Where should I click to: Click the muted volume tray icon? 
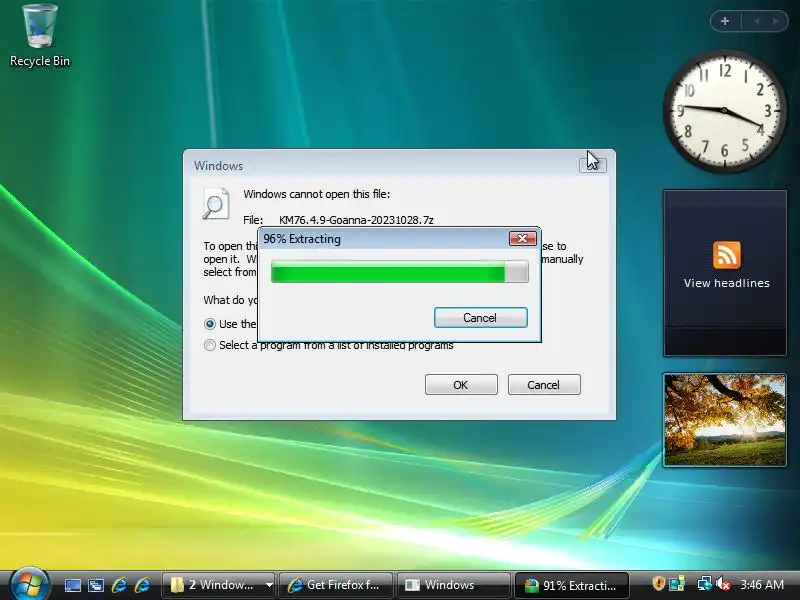(x=722, y=584)
